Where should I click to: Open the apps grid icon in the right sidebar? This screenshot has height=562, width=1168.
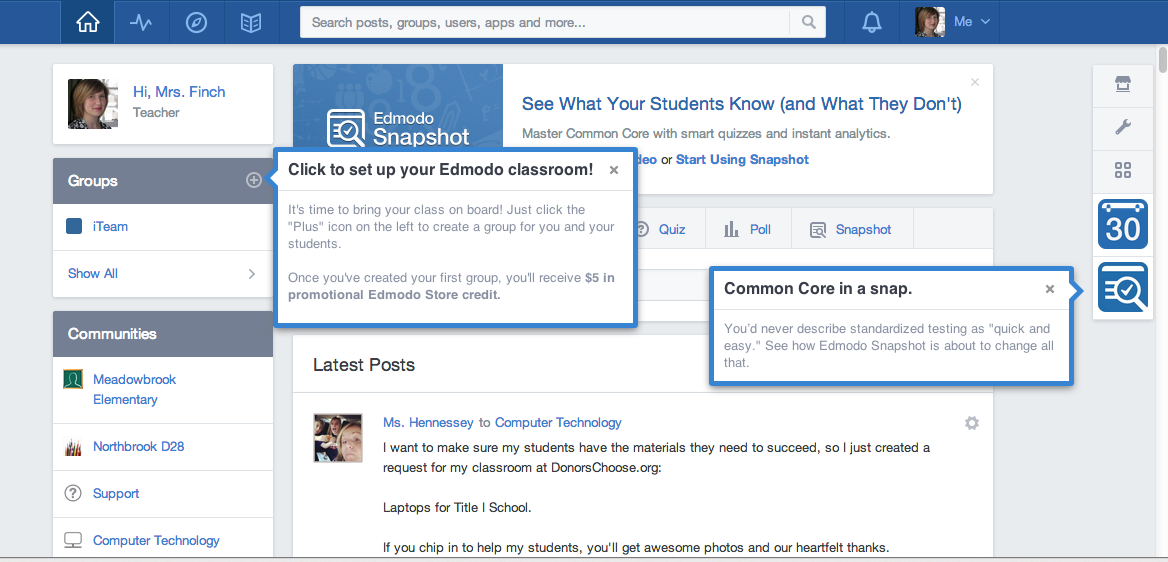click(x=1123, y=171)
